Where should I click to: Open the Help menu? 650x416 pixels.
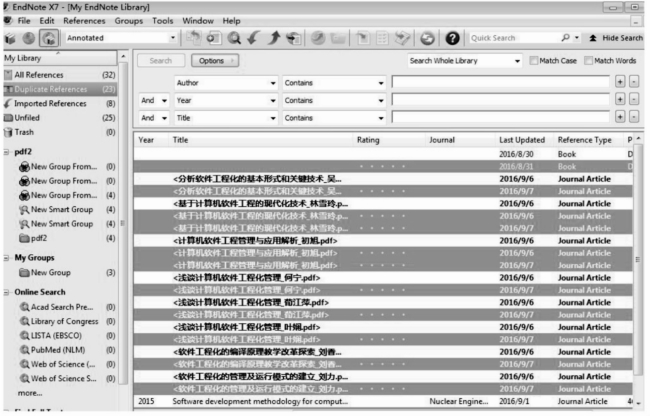231,21
